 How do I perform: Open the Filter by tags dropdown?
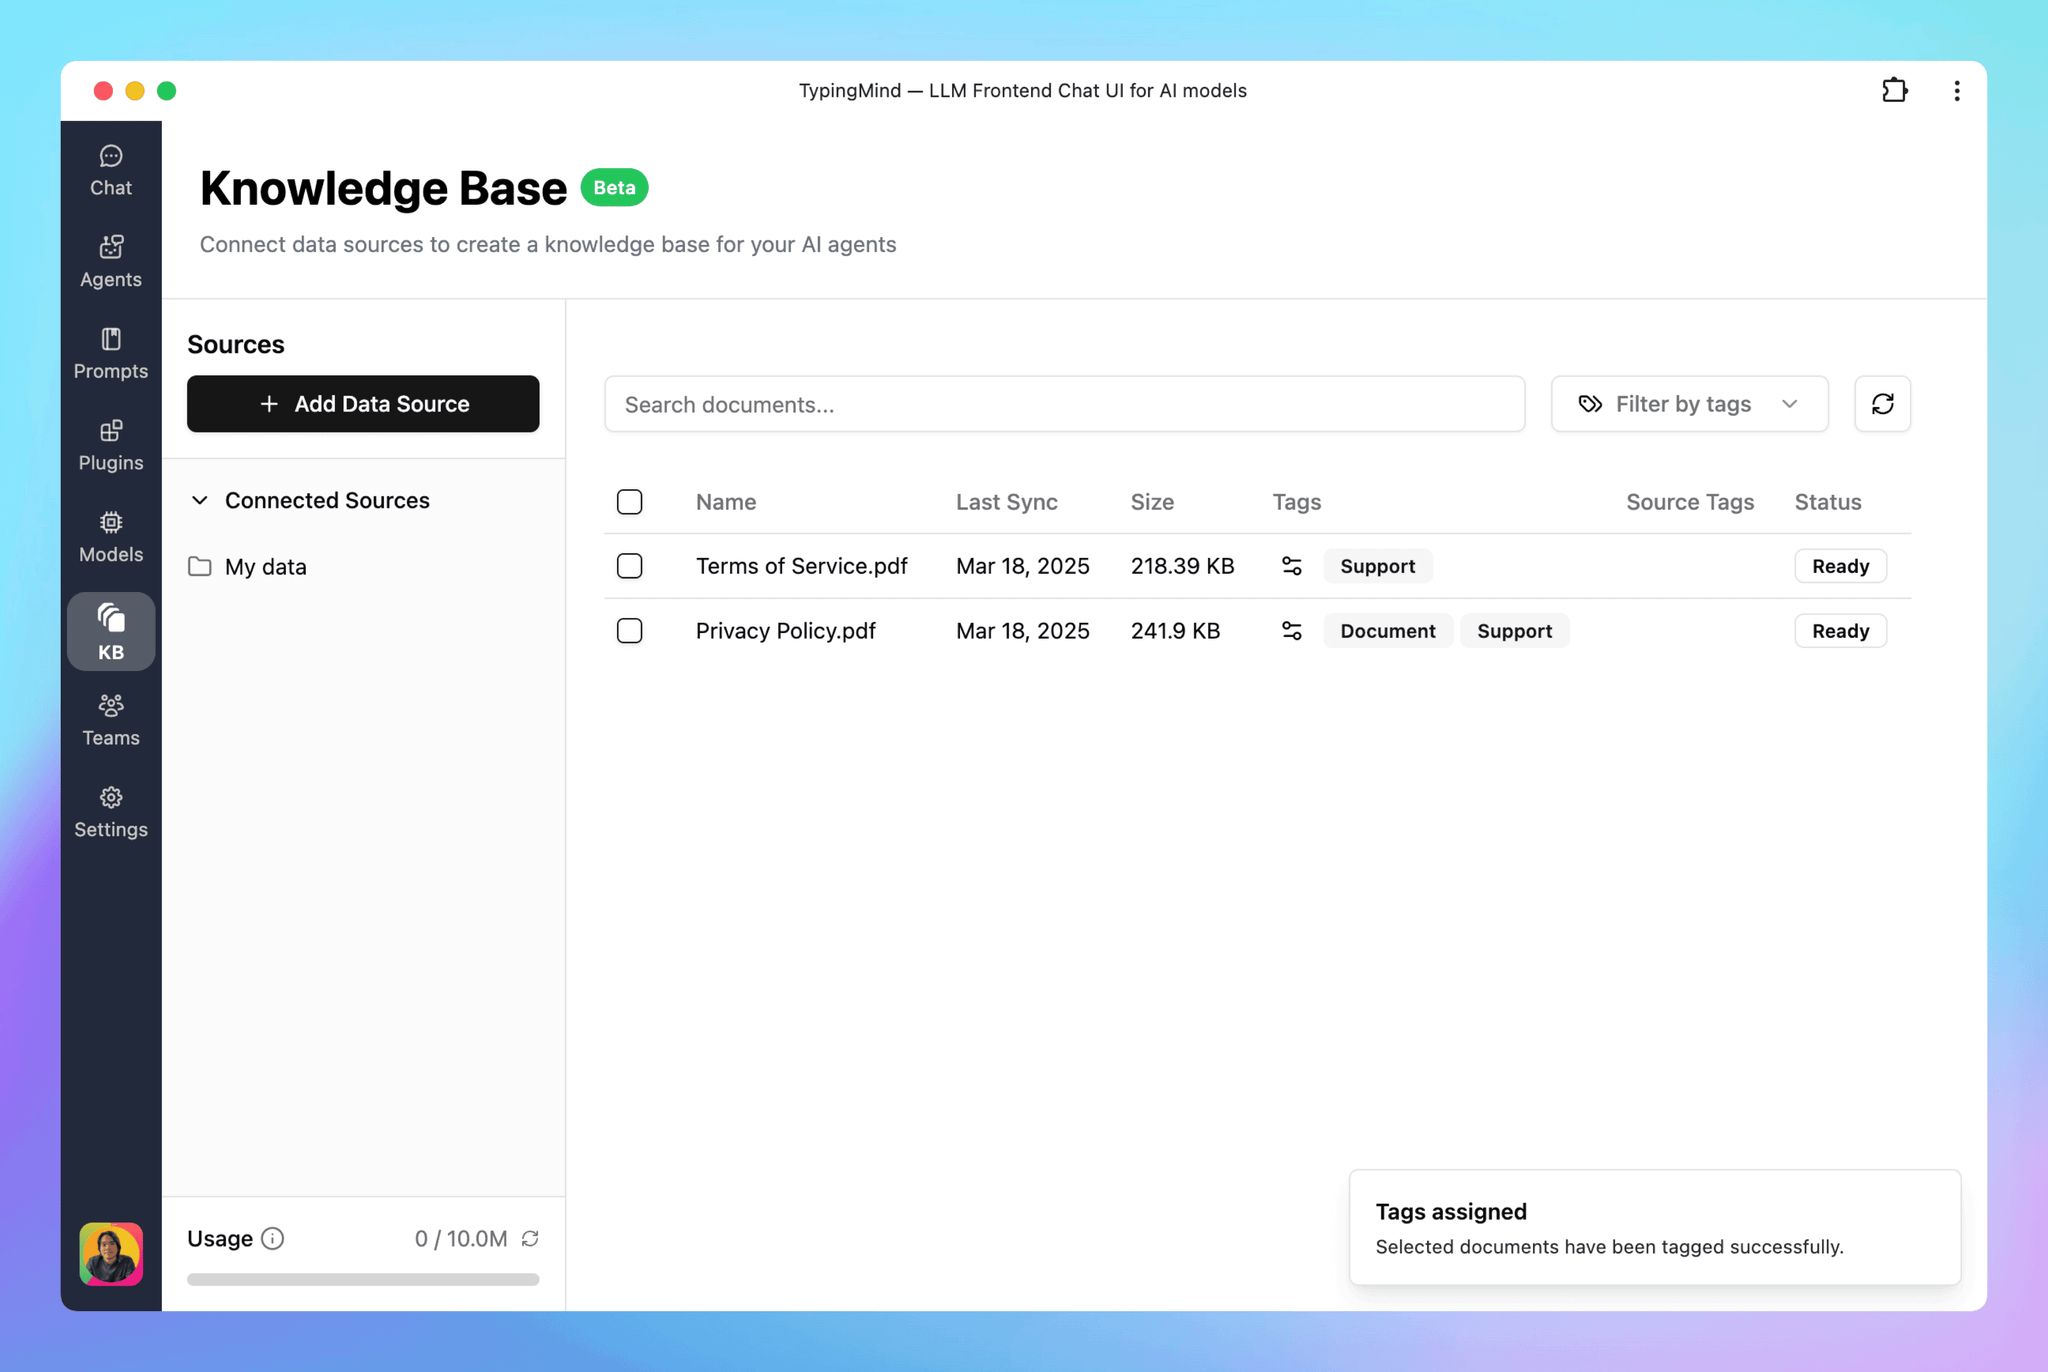click(1688, 404)
